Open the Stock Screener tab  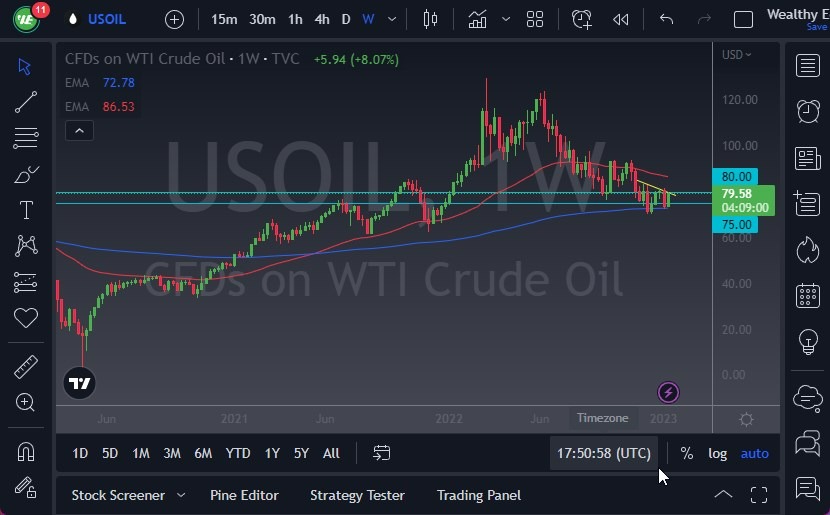pos(118,495)
